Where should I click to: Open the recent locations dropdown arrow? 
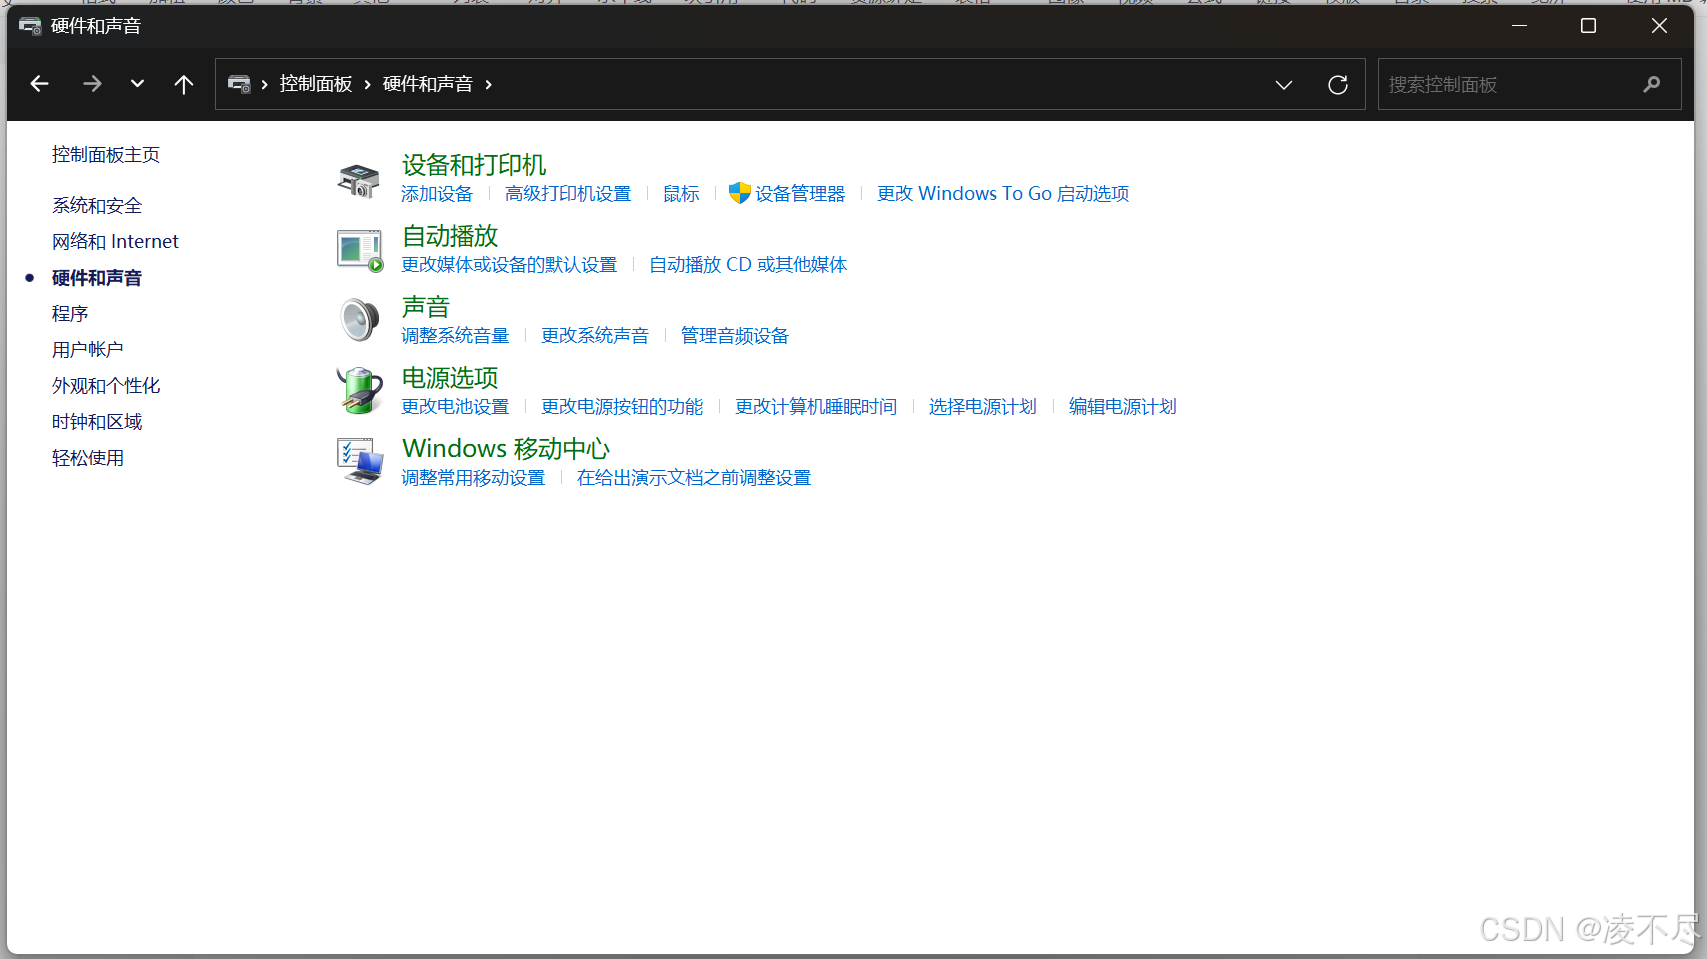pyautogui.click(x=137, y=84)
